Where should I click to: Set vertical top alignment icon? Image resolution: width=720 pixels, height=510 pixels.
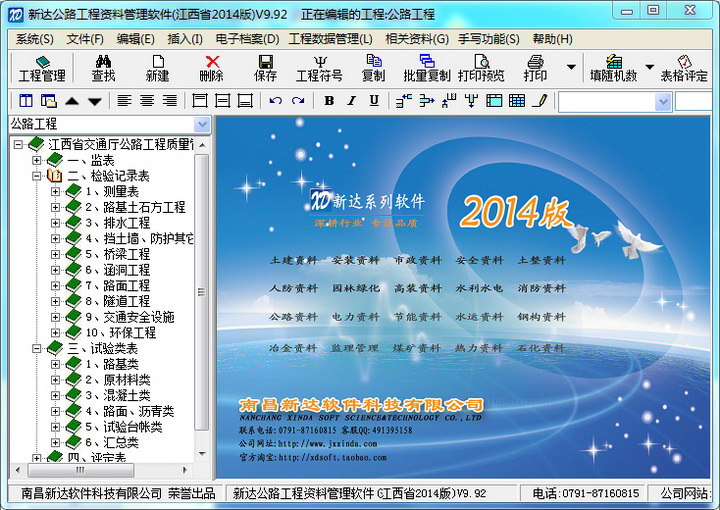[200, 101]
